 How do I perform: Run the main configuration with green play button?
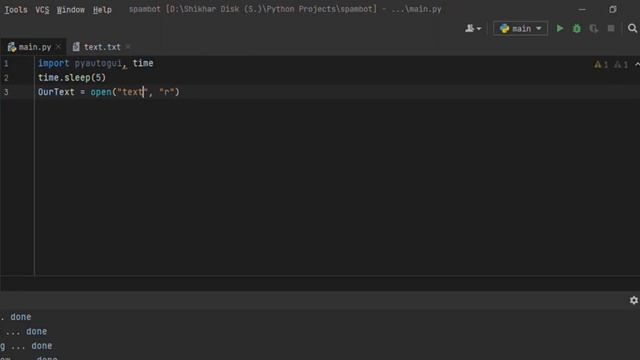[x=560, y=29]
